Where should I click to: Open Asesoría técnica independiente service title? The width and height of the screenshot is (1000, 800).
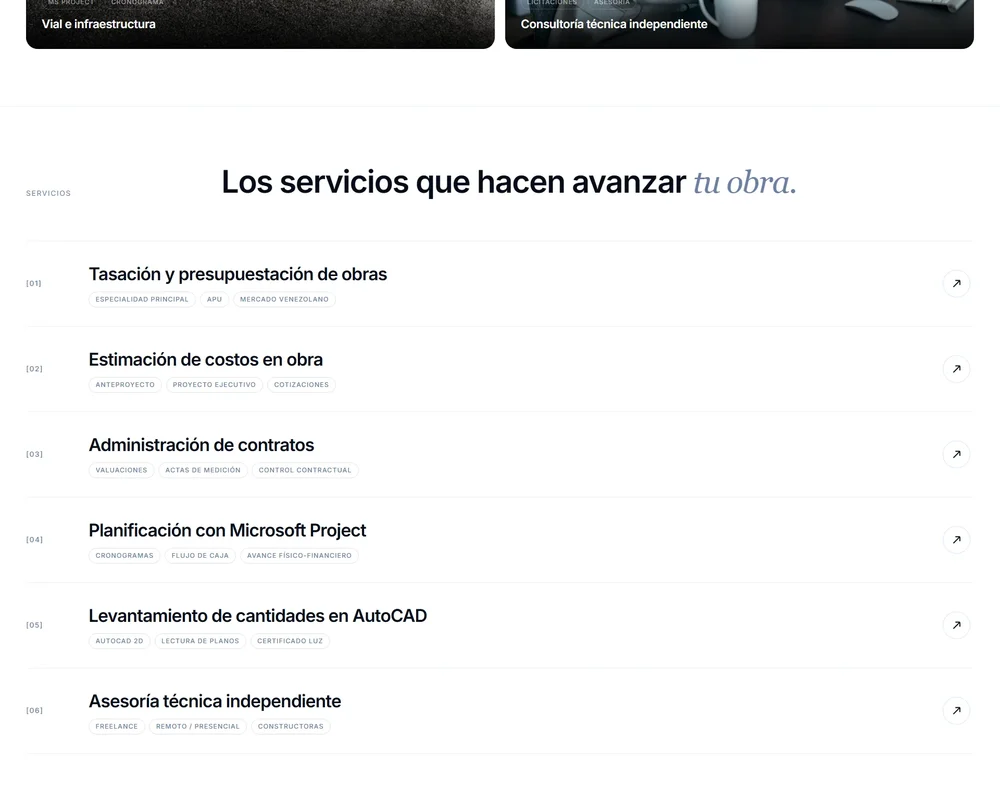click(x=215, y=702)
